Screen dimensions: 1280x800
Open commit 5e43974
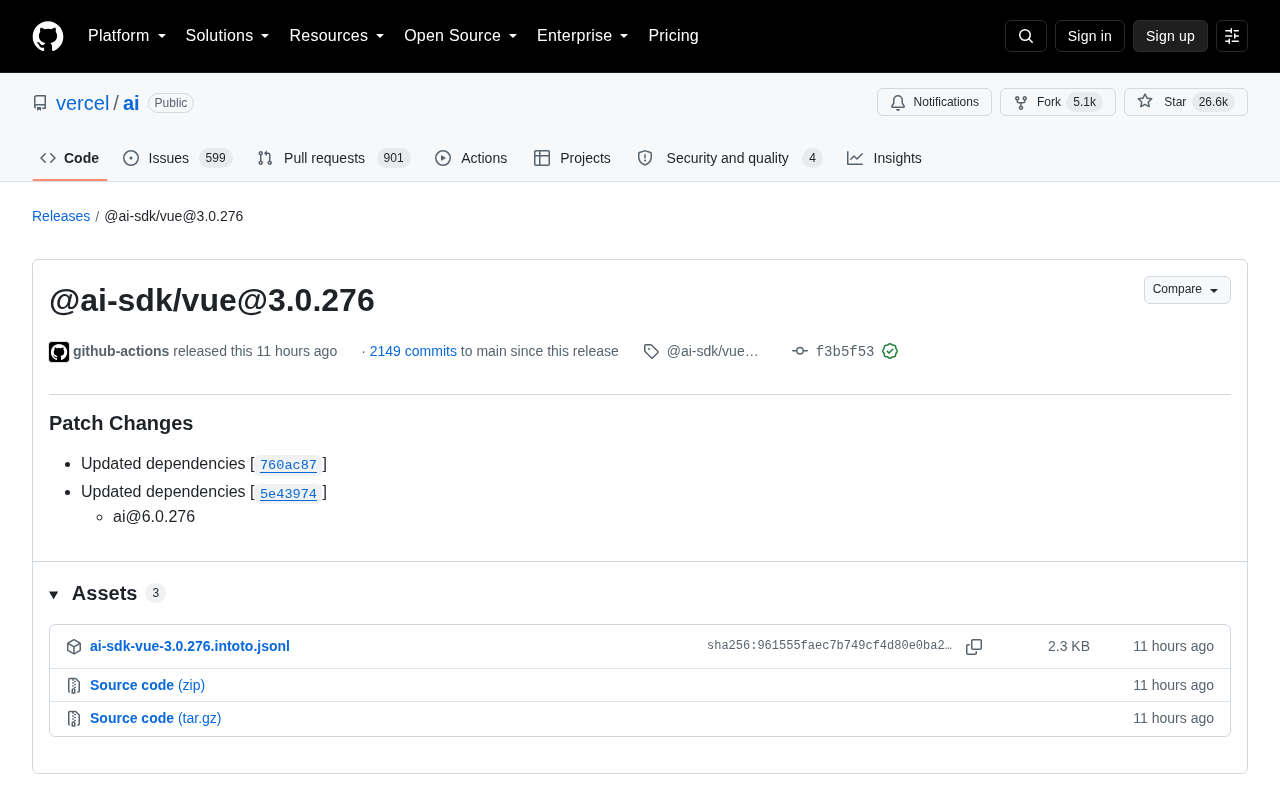click(288, 493)
